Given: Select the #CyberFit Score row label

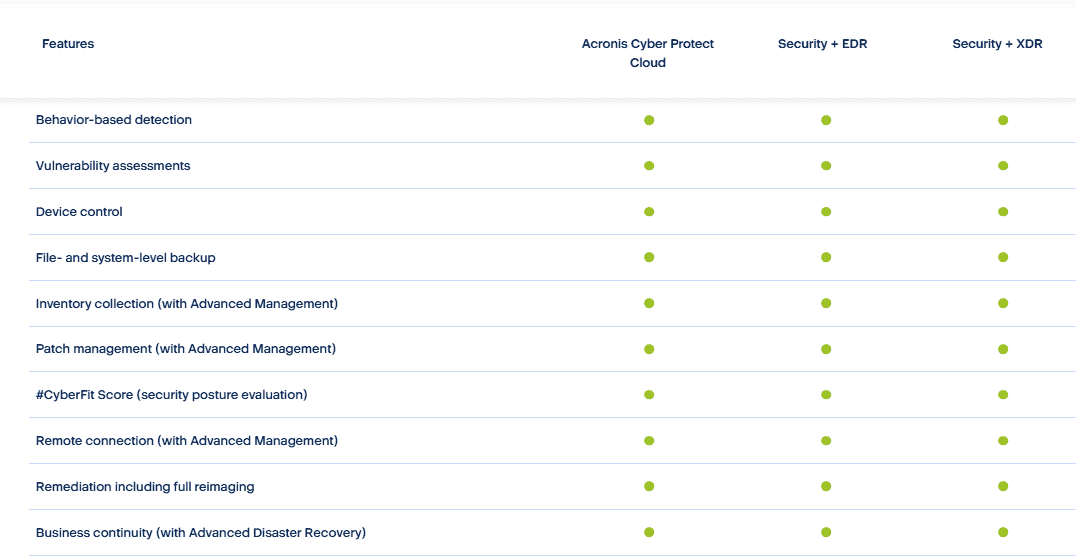Looking at the screenshot, I should [172, 395].
